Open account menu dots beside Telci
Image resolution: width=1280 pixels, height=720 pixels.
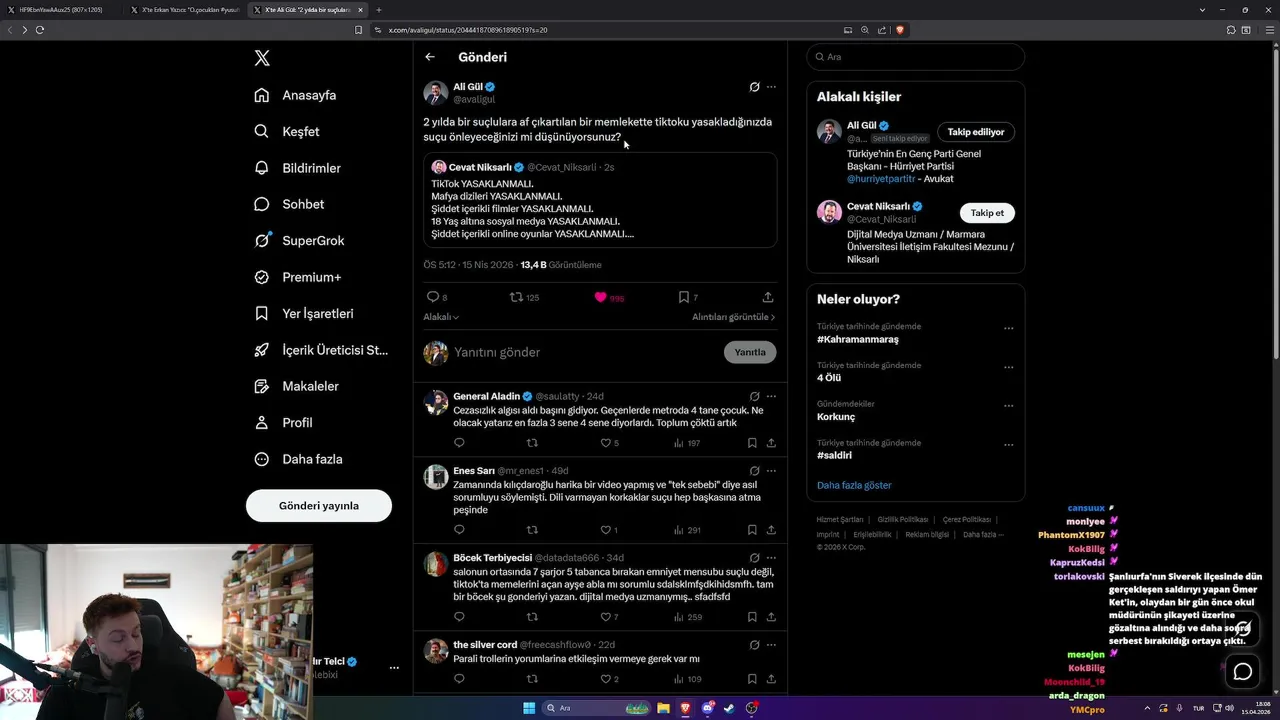point(394,667)
